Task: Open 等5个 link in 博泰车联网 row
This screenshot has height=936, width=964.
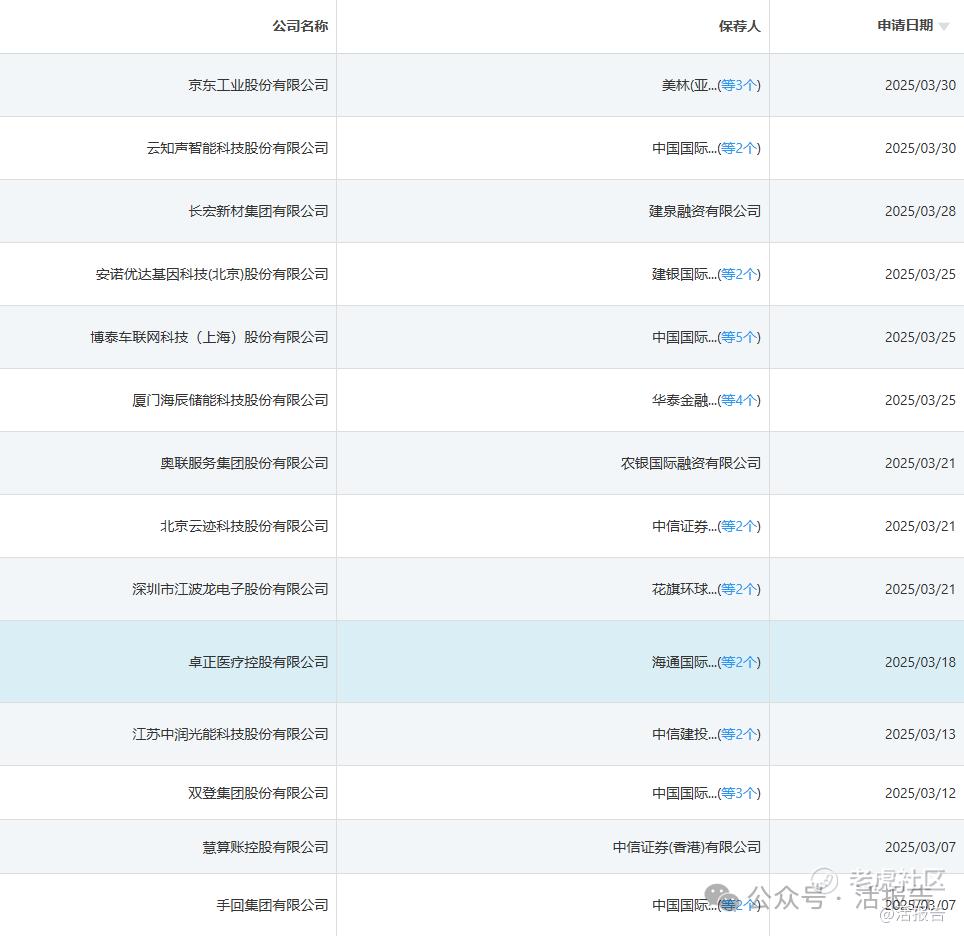Action: (x=739, y=337)
